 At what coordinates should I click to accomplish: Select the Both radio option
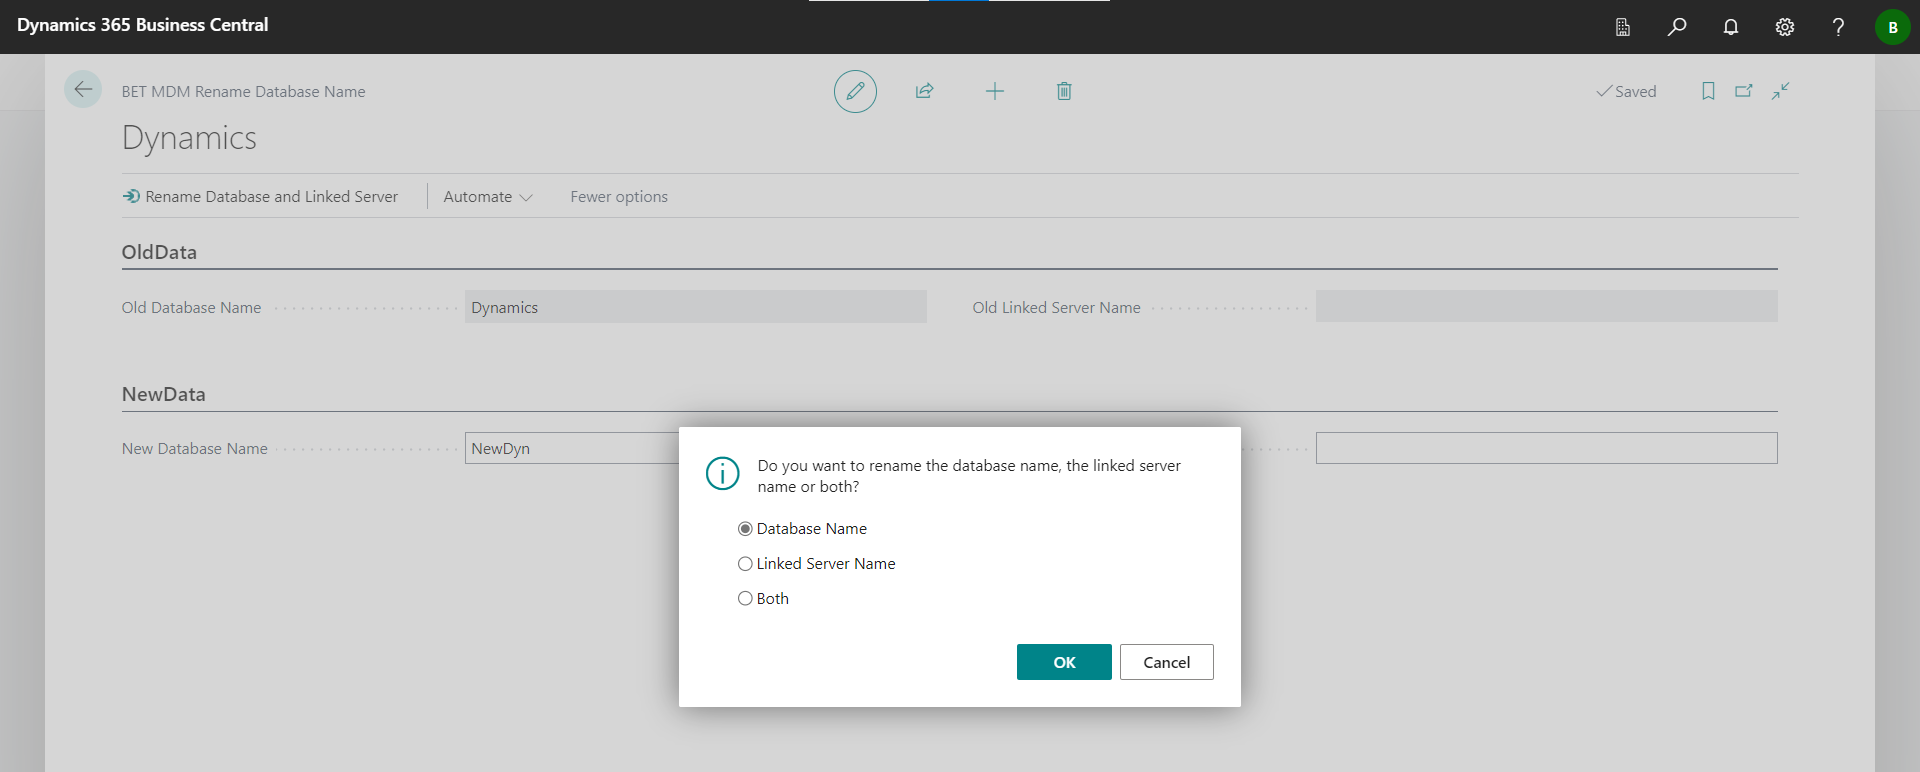click(745, 599)
